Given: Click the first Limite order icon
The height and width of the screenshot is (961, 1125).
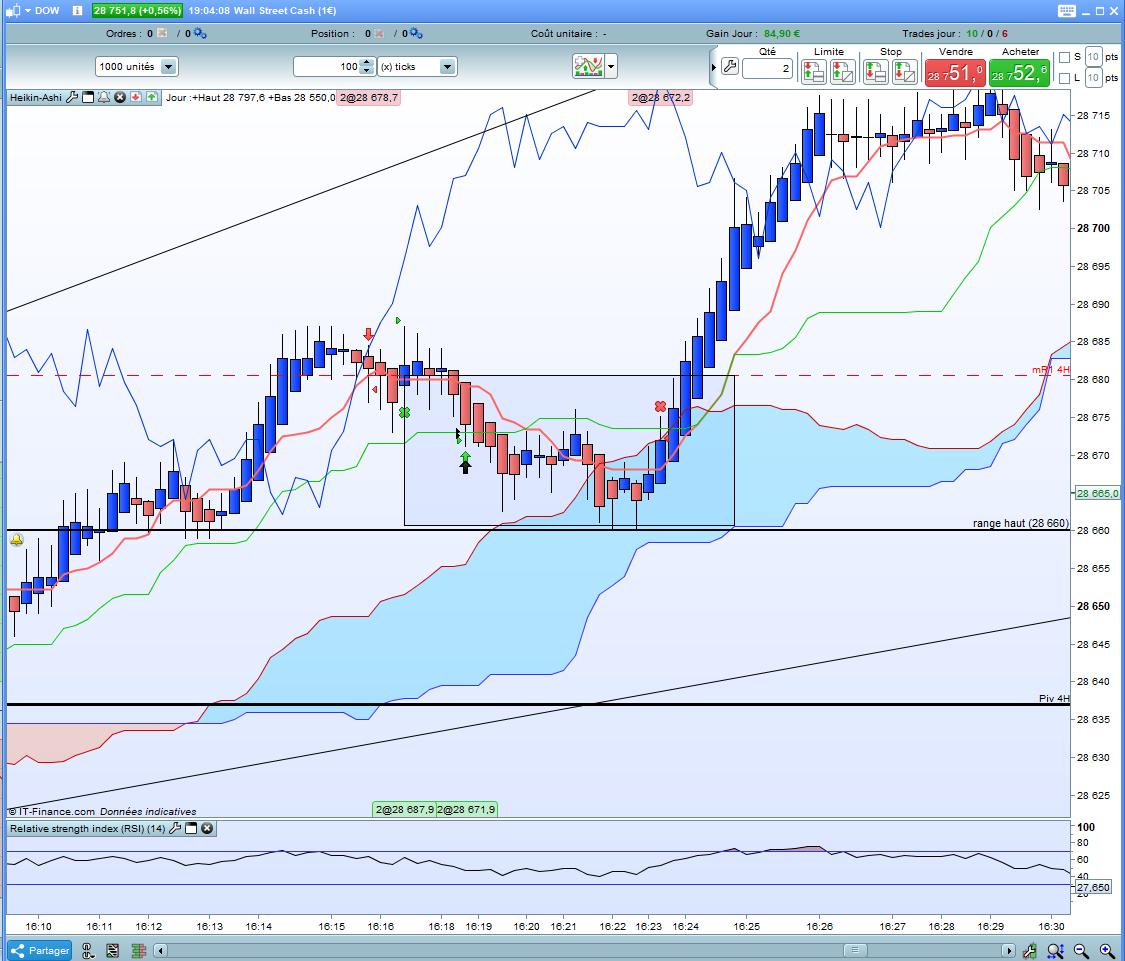Looking at the screenshot, I should click(814, 72).
